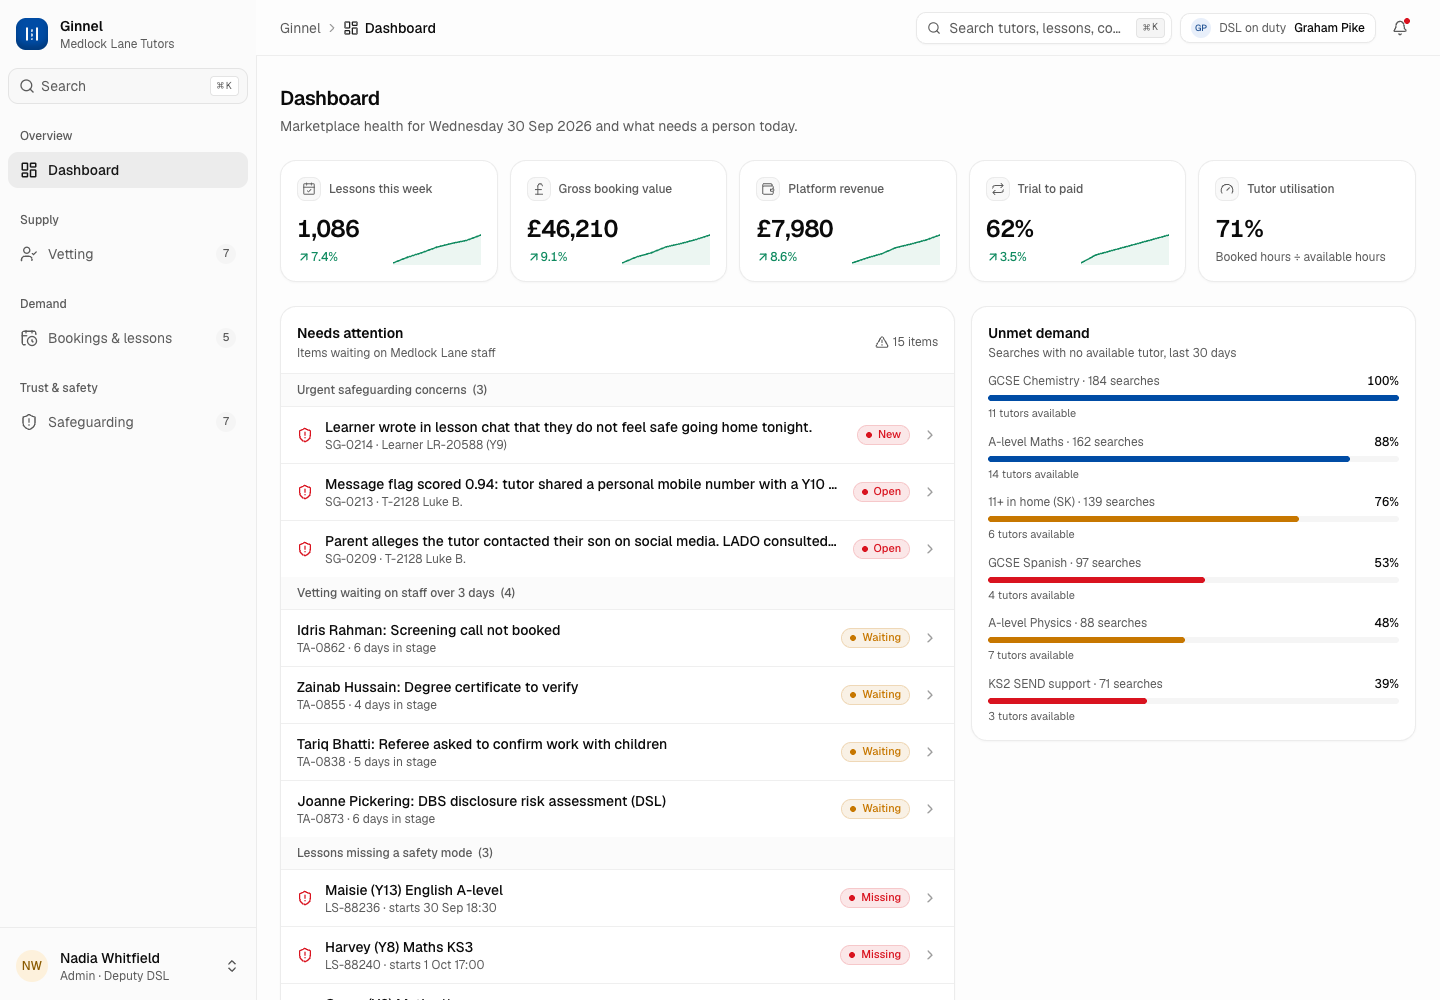Click the shield icon for SG-0213
This screenshot has width=1440, height=1000.
coord(305,492)
